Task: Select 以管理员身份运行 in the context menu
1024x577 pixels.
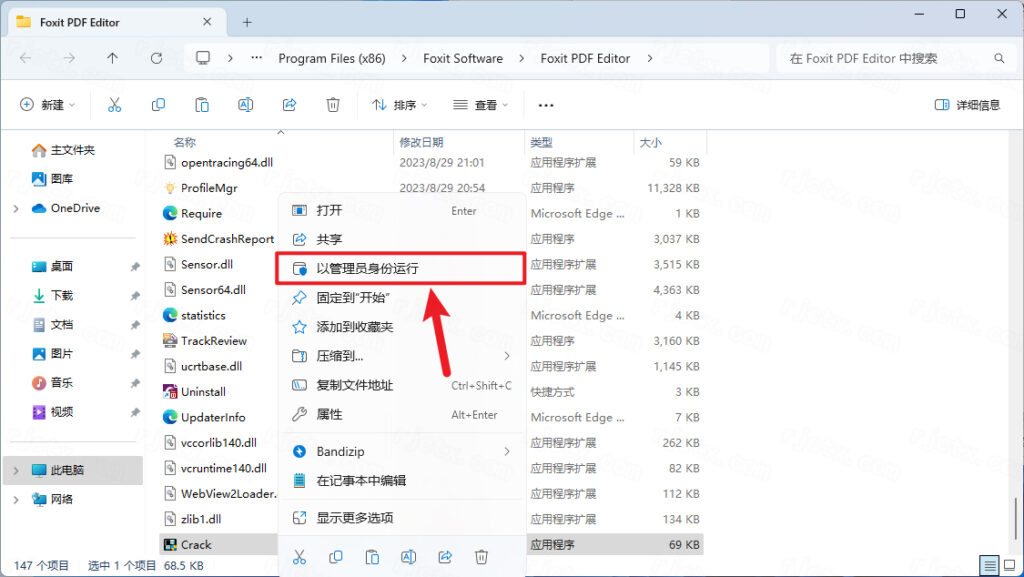Action: coord(402,268)
